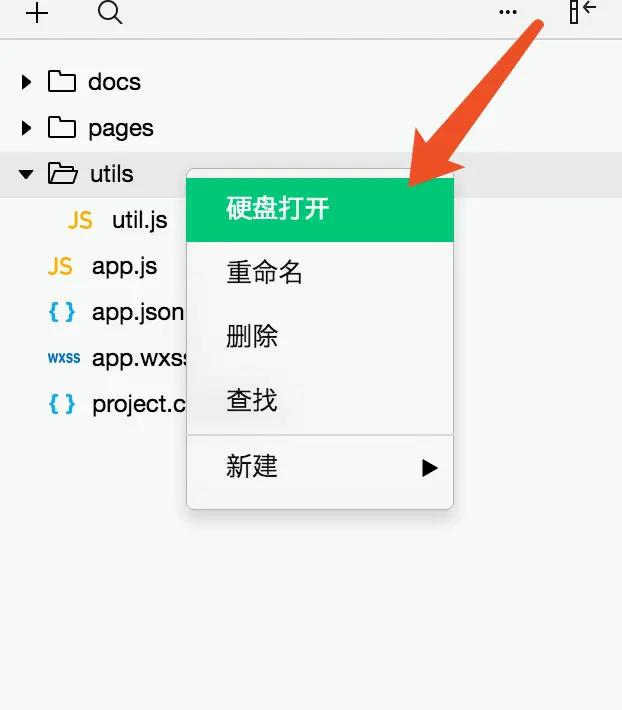Click the WXSS icon for app.wxss
The width and height of the screenshot is (622, 710).
click(x=64, y=358)
